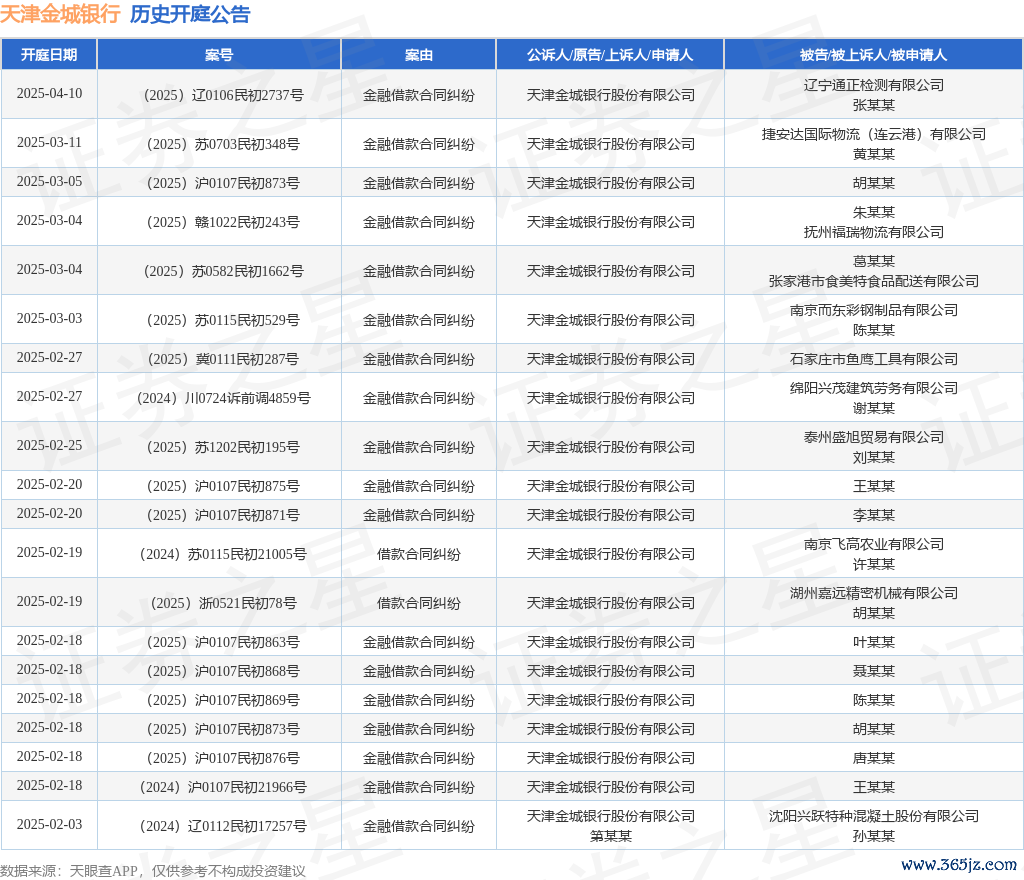The image size is (1024, 880).
Task: Click defendant 南京而东彩钢制品有限公司
Action: tap(874, 310)
